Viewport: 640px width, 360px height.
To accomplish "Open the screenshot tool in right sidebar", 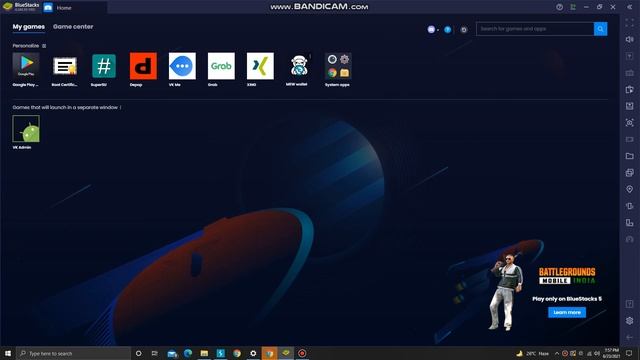I will click(629, 122).
